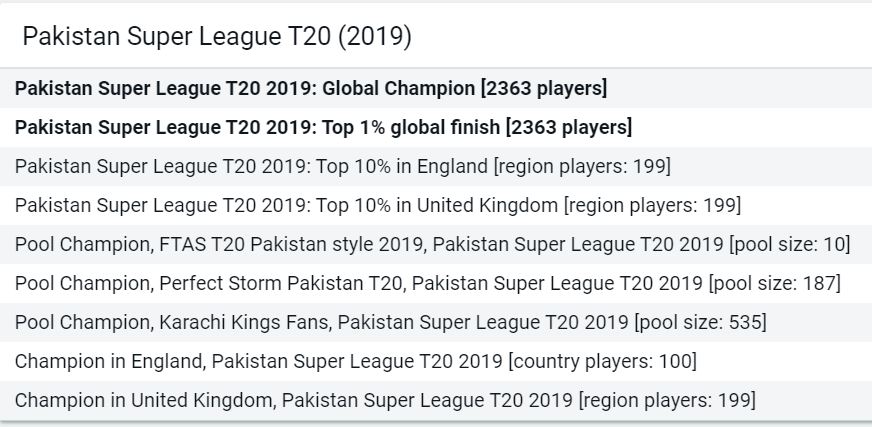Select FTAS T20 Pakistan style 2019 pool row
This screenshot has height=427, width=872.
(436, 244)
